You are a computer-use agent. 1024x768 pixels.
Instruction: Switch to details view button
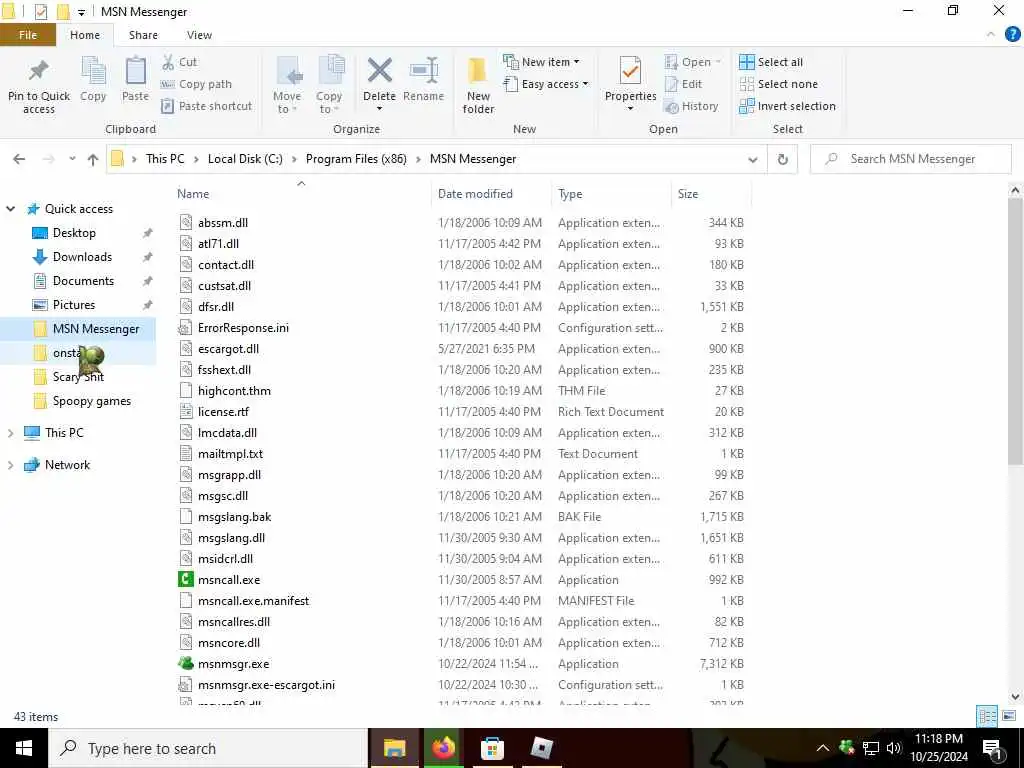(987, 716)
